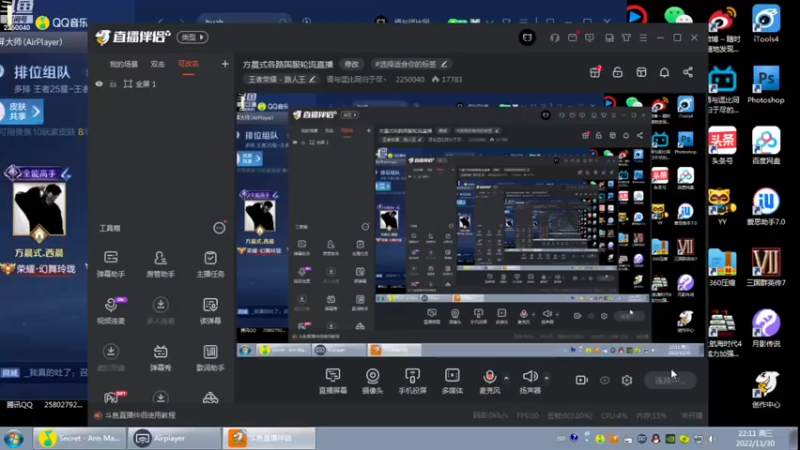Image resolution: width=800 pixels, height=450 pixels.
Task: Open the layout icon beside the bell
Action: click(x=641, y=72)
